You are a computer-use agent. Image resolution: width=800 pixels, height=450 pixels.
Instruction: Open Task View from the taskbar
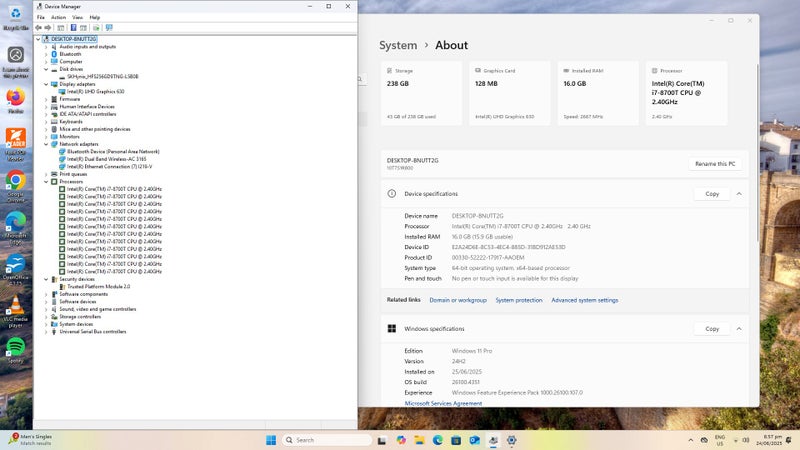pos(382,440)
